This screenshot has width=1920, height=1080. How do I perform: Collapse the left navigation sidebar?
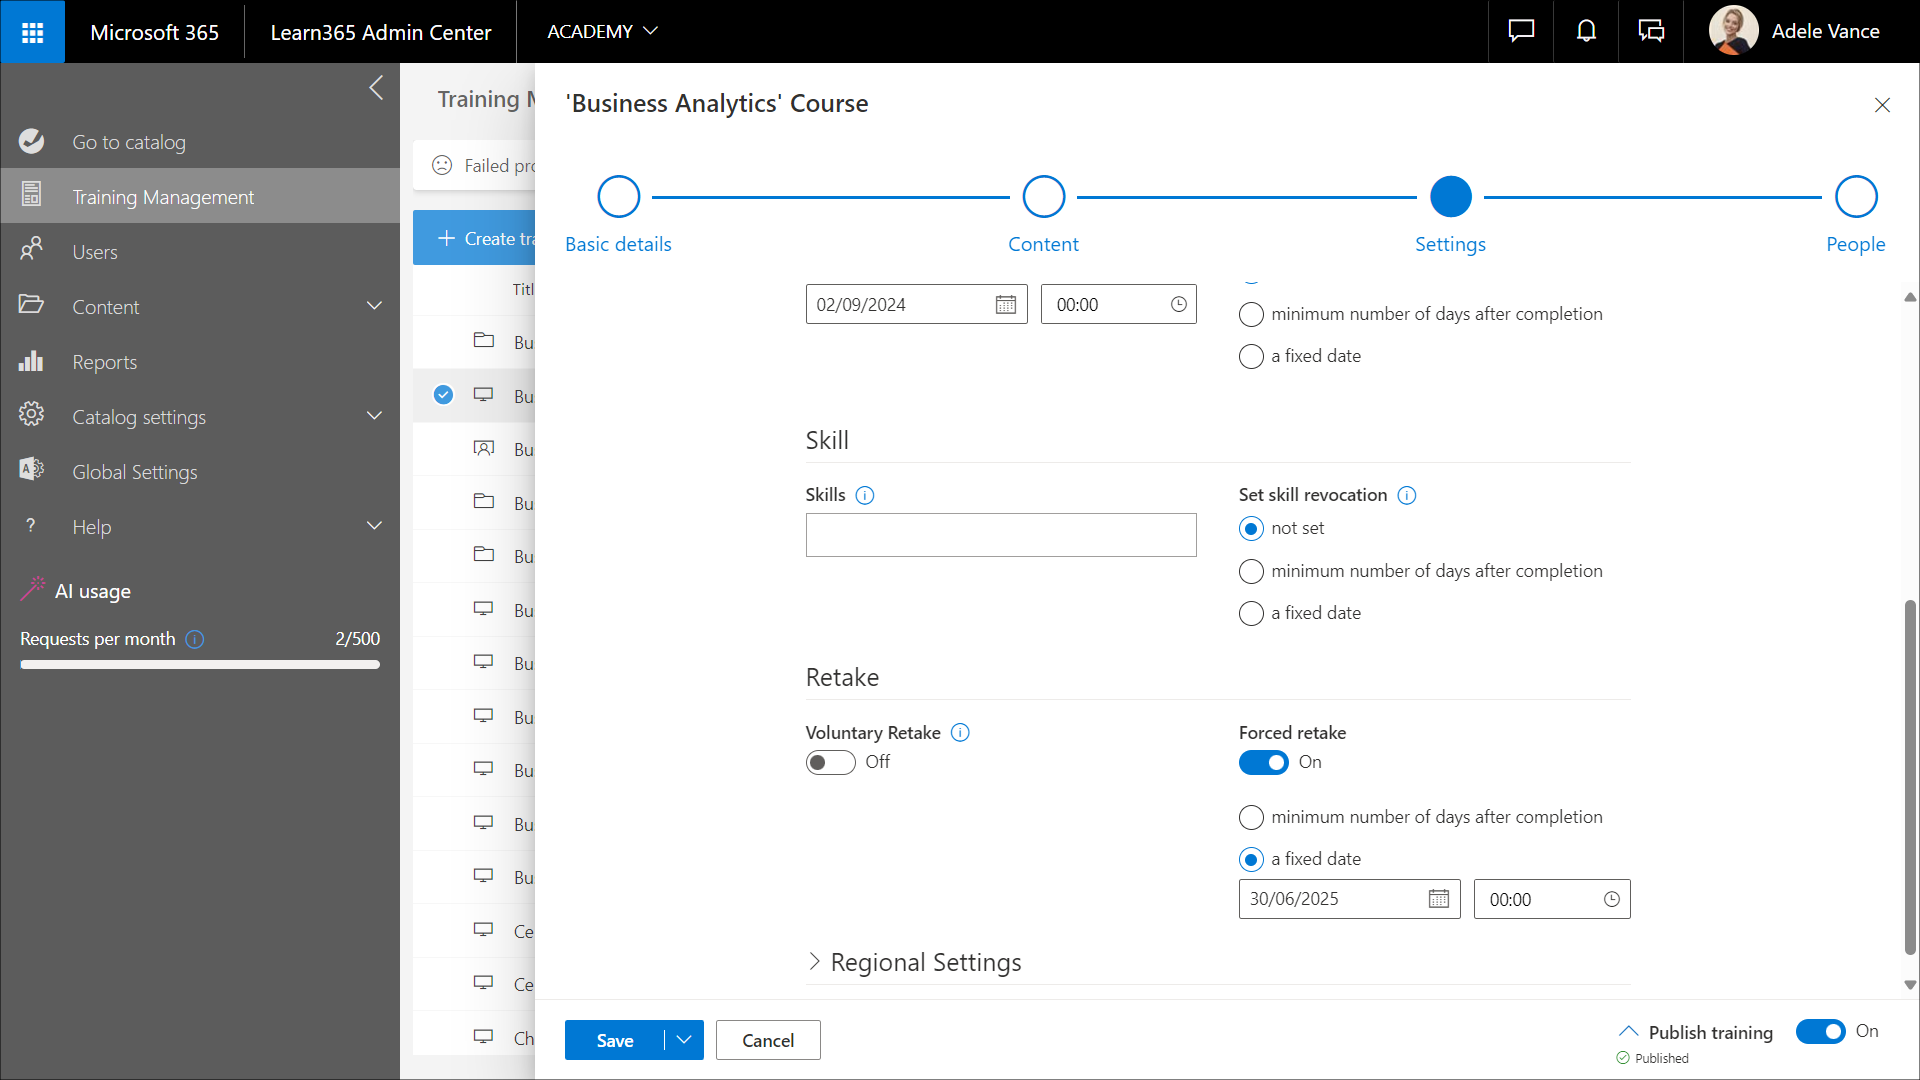point(376,88)
